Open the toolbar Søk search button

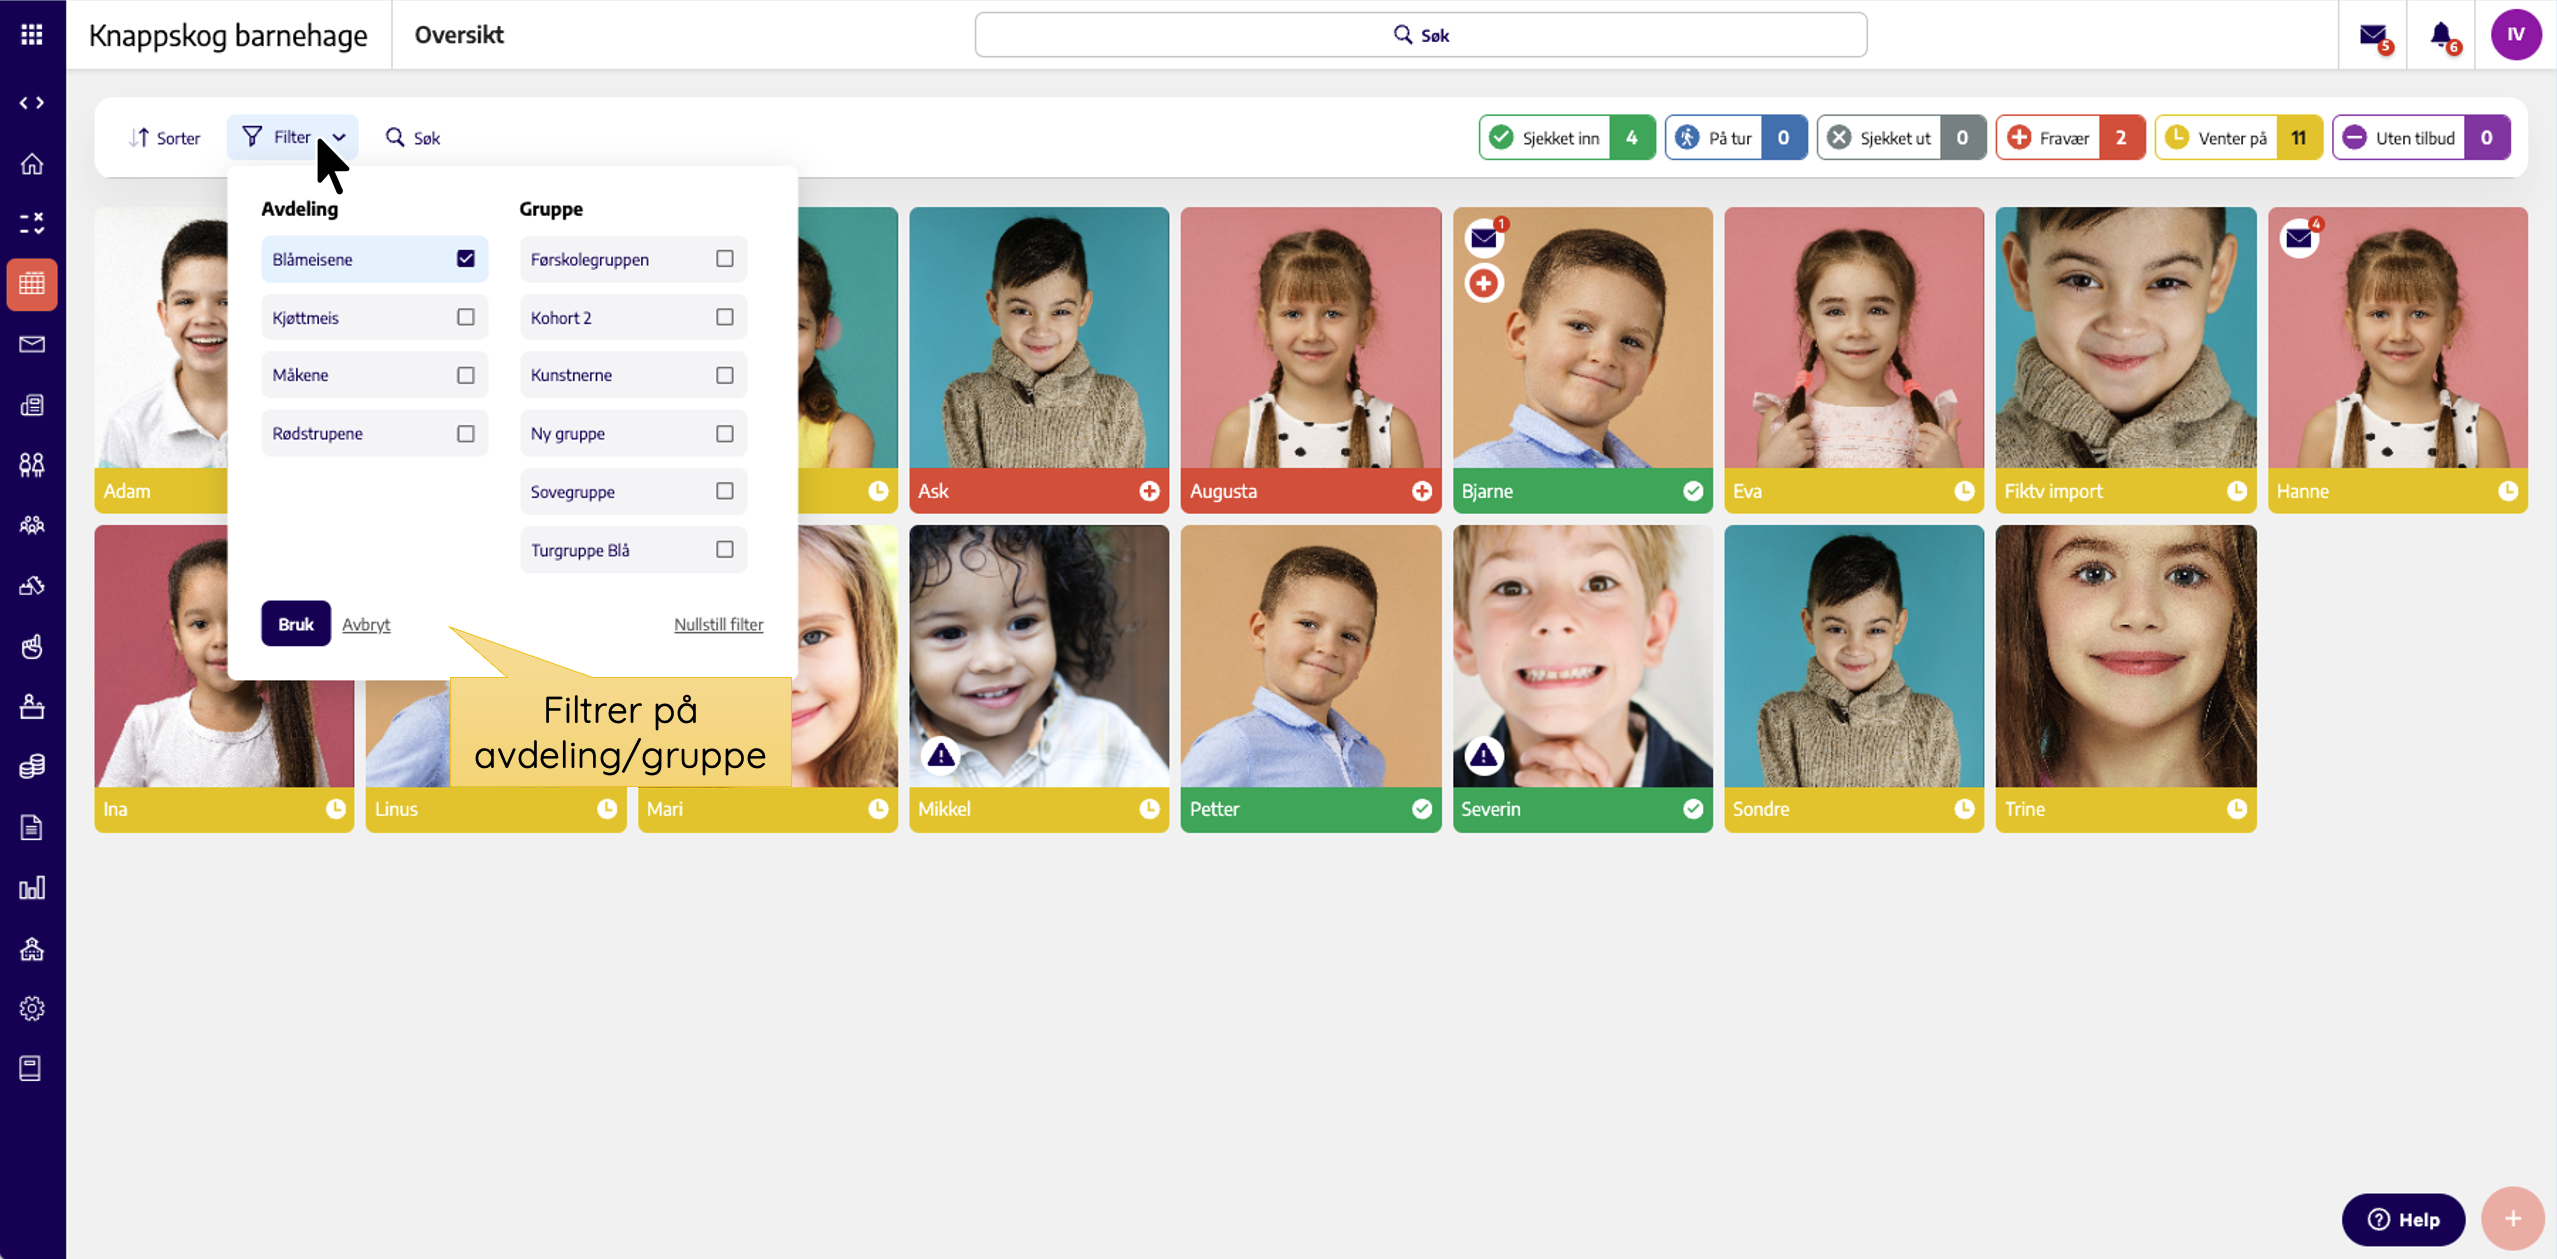(413, 138)
